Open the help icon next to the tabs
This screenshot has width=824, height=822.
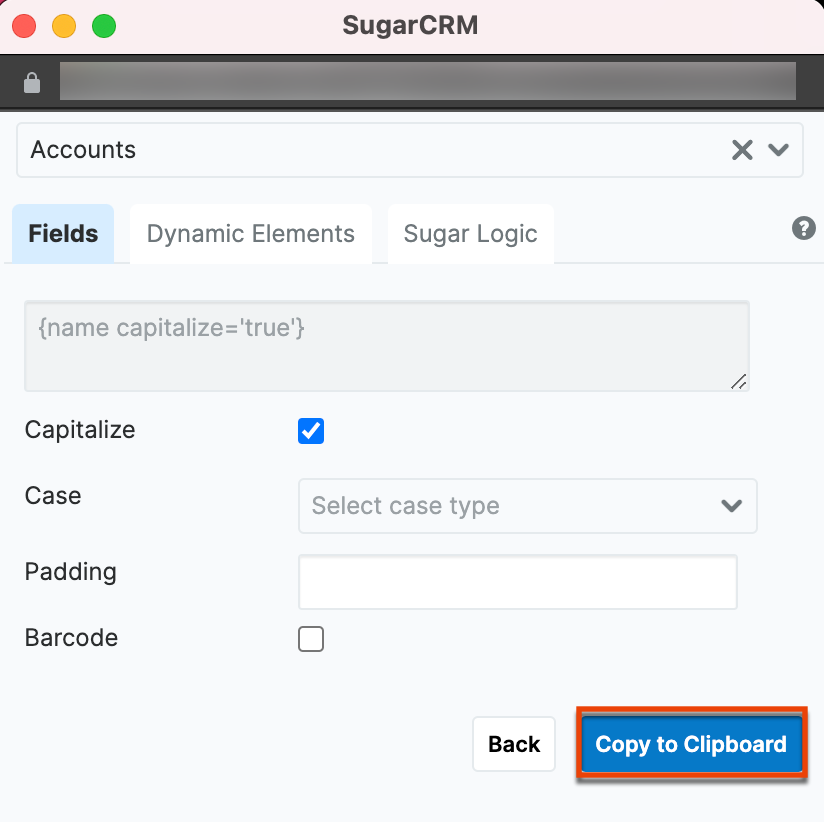pos(803,229)
